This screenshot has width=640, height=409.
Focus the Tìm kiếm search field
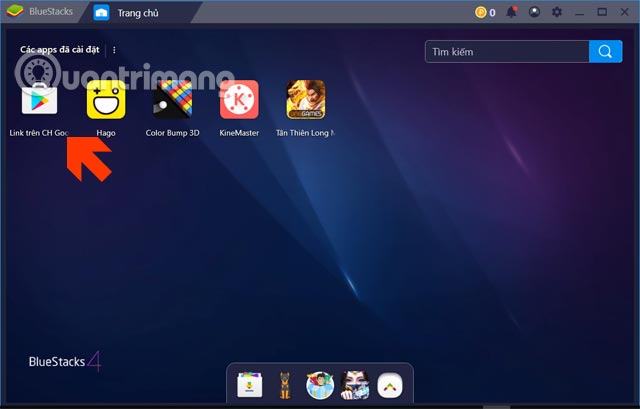coord(507,51)
